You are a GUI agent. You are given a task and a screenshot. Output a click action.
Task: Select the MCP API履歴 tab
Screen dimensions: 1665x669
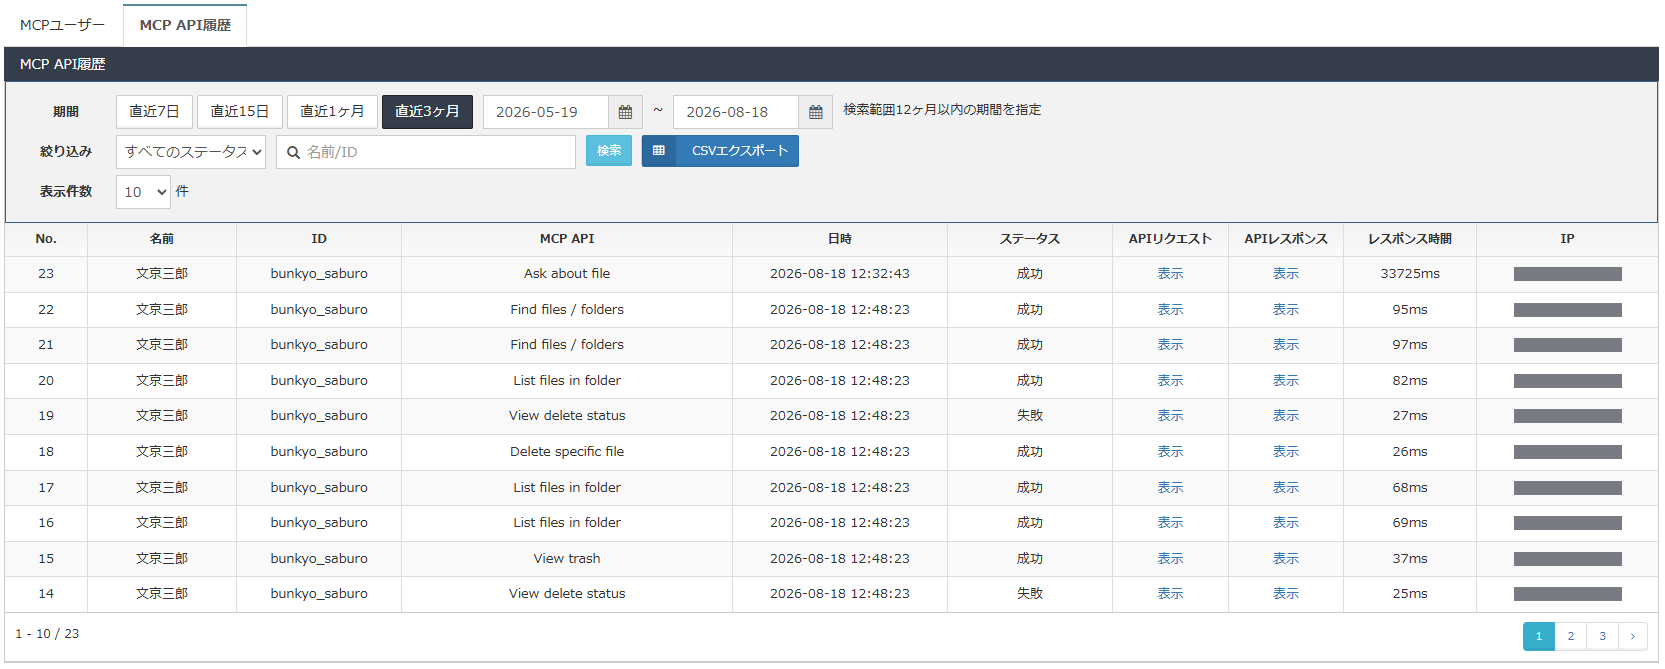(x=185, y=25)
